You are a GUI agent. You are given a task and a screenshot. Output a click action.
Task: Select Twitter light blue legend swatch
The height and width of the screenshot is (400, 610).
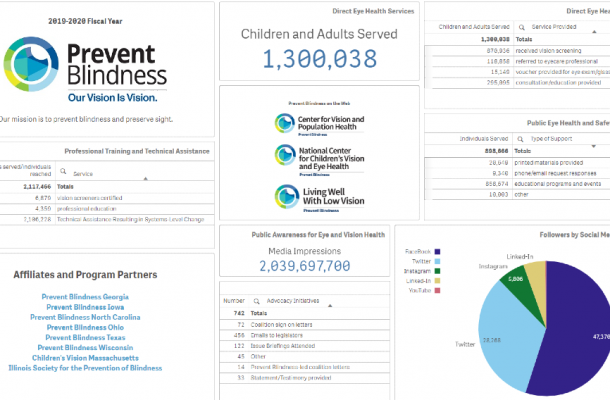point(437,261)
